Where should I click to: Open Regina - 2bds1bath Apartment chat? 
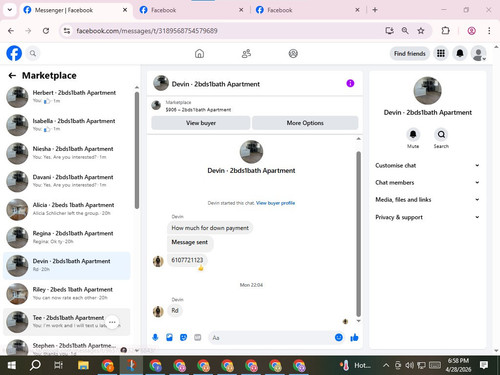tap(67, 237)
